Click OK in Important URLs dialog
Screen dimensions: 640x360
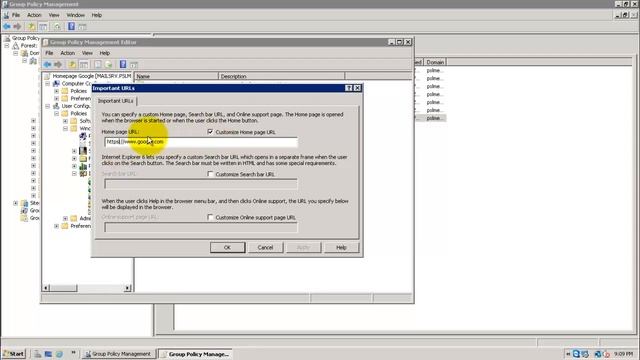[227, 247]
